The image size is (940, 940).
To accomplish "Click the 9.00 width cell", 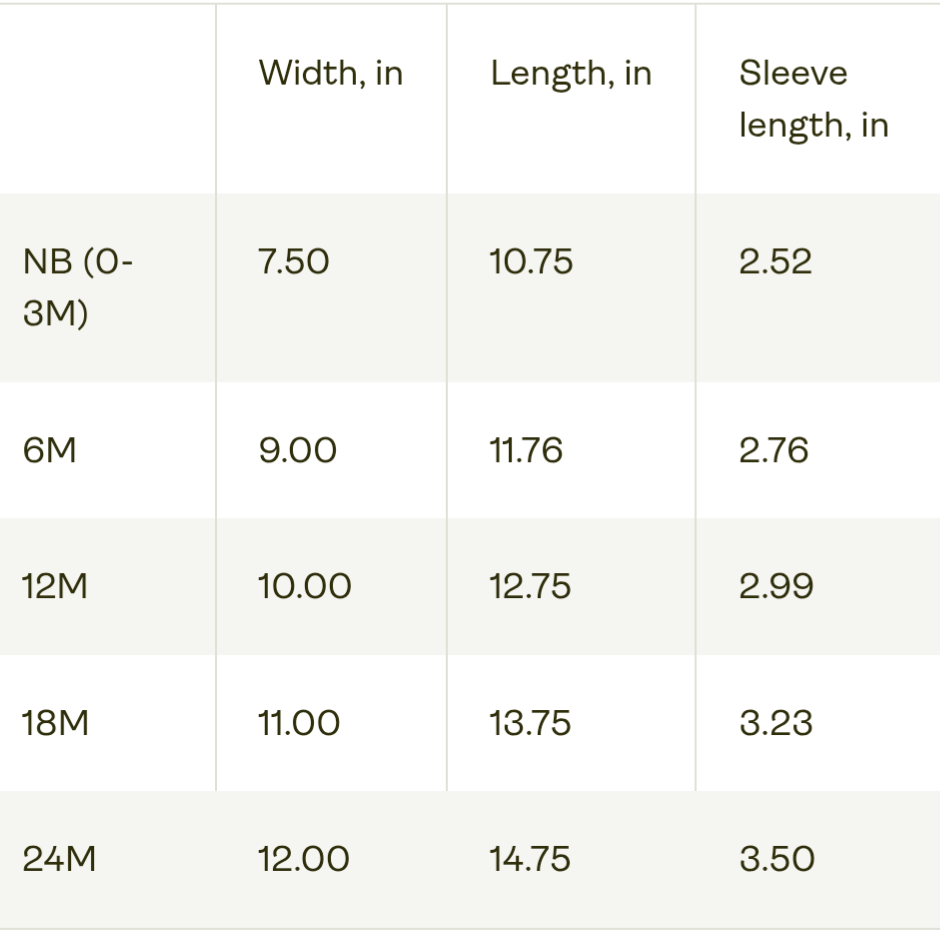I will [297, 450].
